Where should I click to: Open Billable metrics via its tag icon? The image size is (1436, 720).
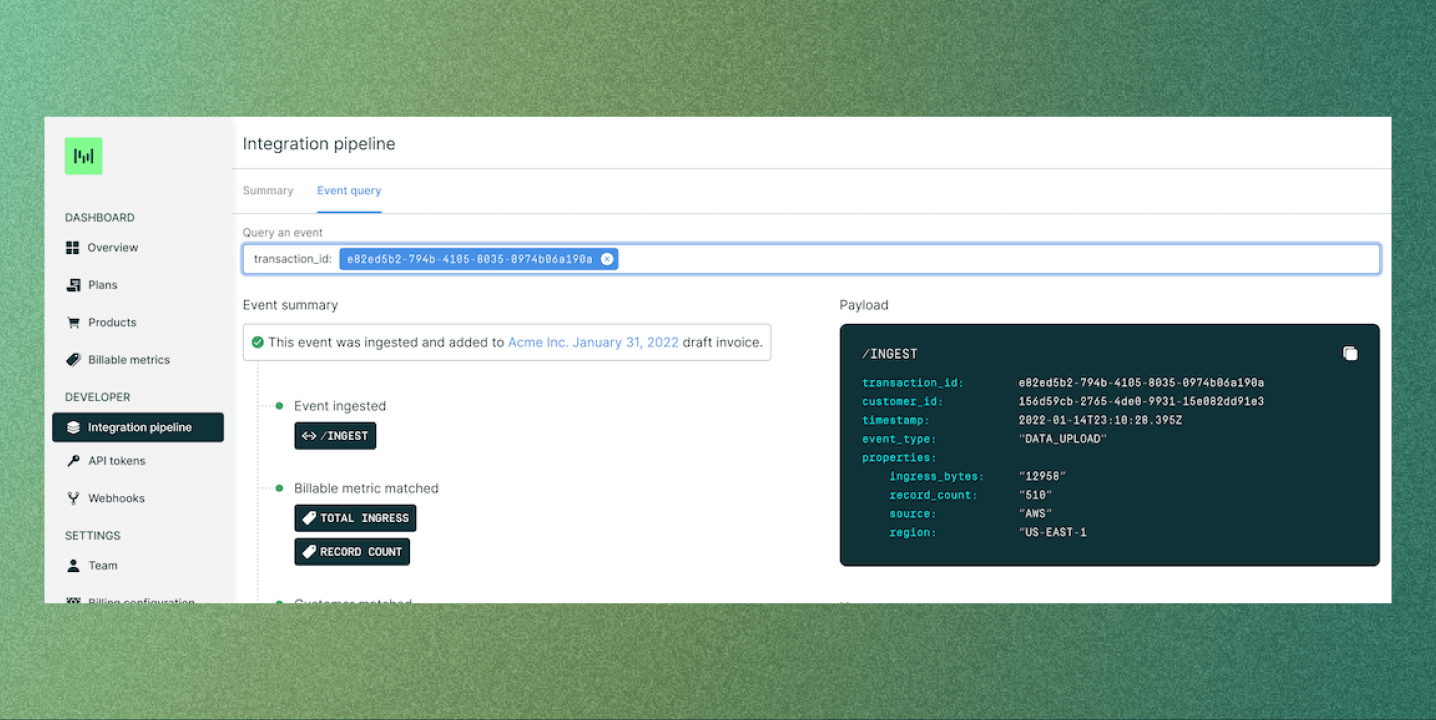pos(74,359)
